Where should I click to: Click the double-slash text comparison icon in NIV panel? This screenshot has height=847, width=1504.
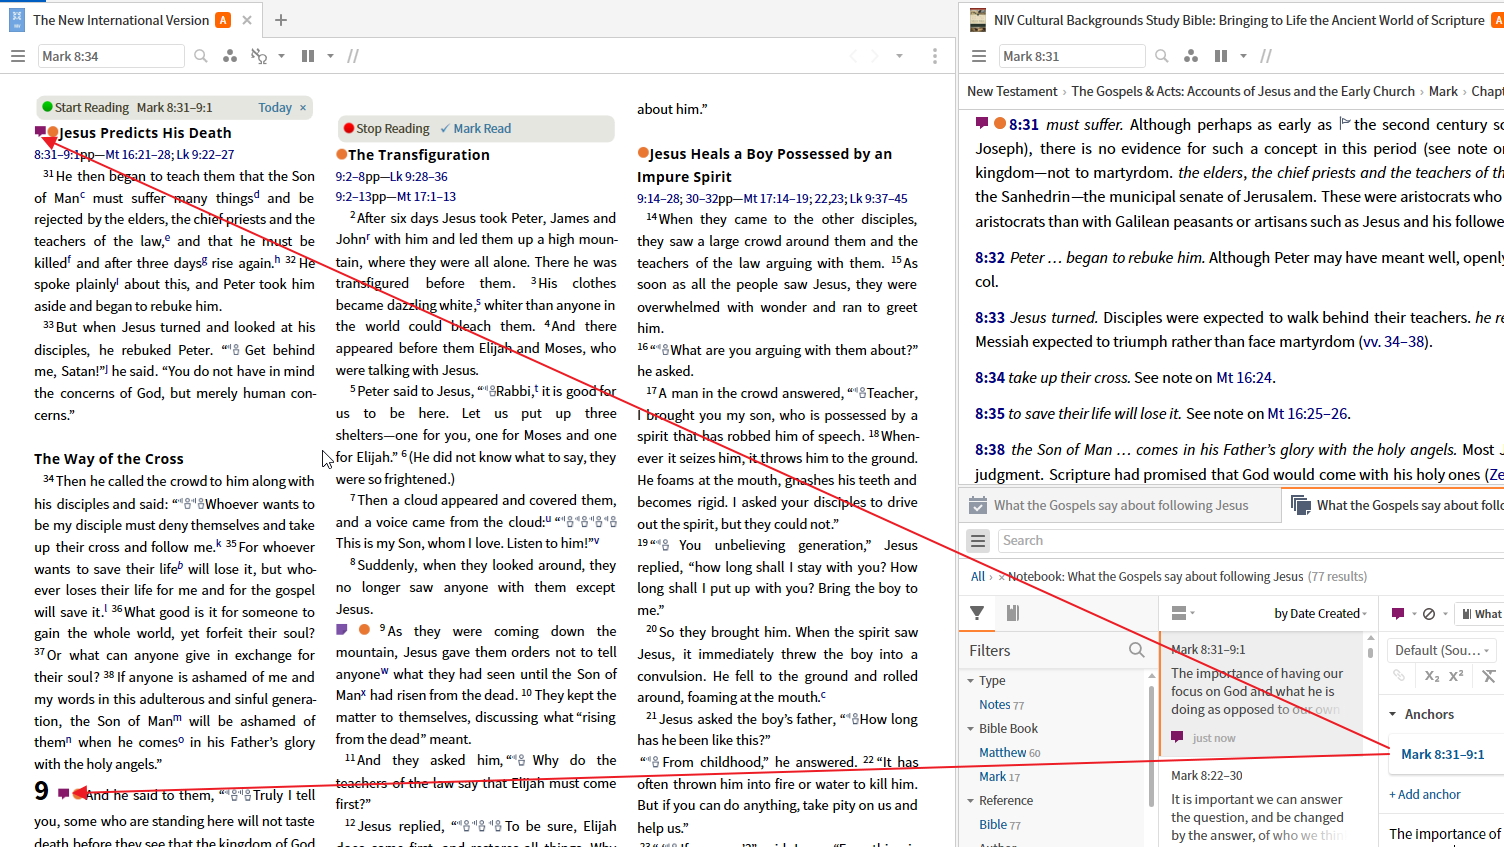pyautogui.click(x=353, y=56)
